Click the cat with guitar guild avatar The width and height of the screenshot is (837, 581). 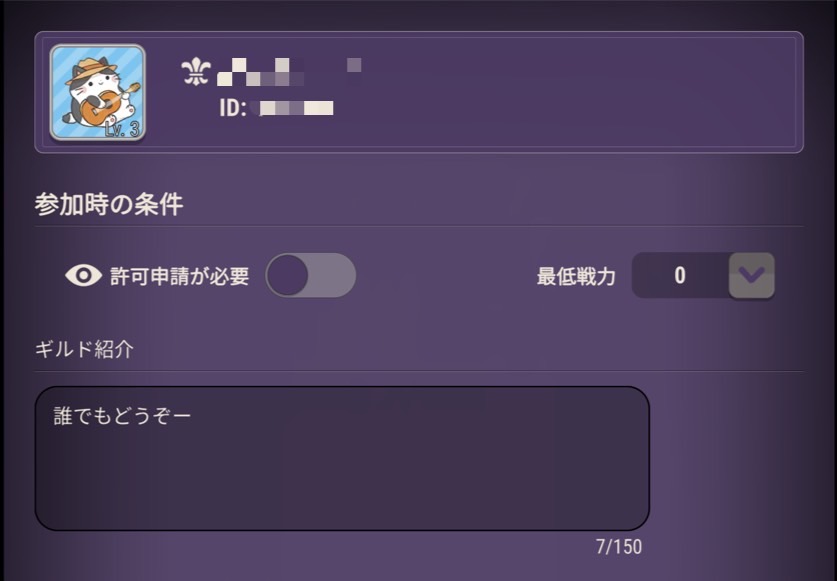(98, 92)
